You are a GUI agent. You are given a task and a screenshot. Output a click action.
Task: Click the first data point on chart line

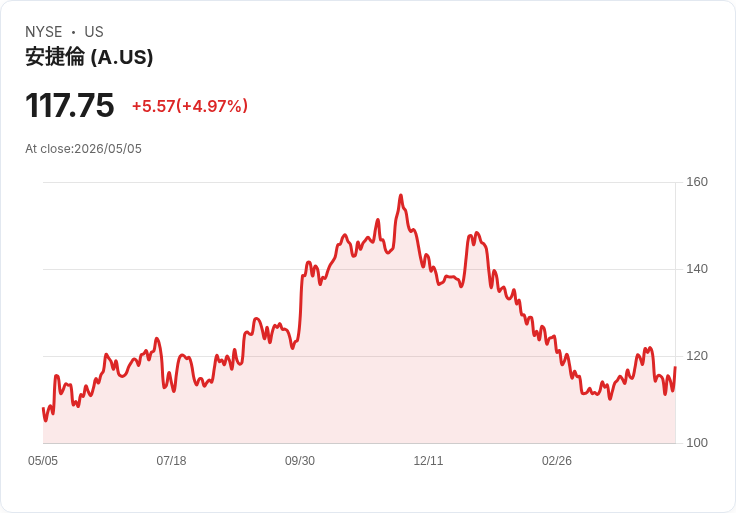pyautogui.click(x=43, y=408)
